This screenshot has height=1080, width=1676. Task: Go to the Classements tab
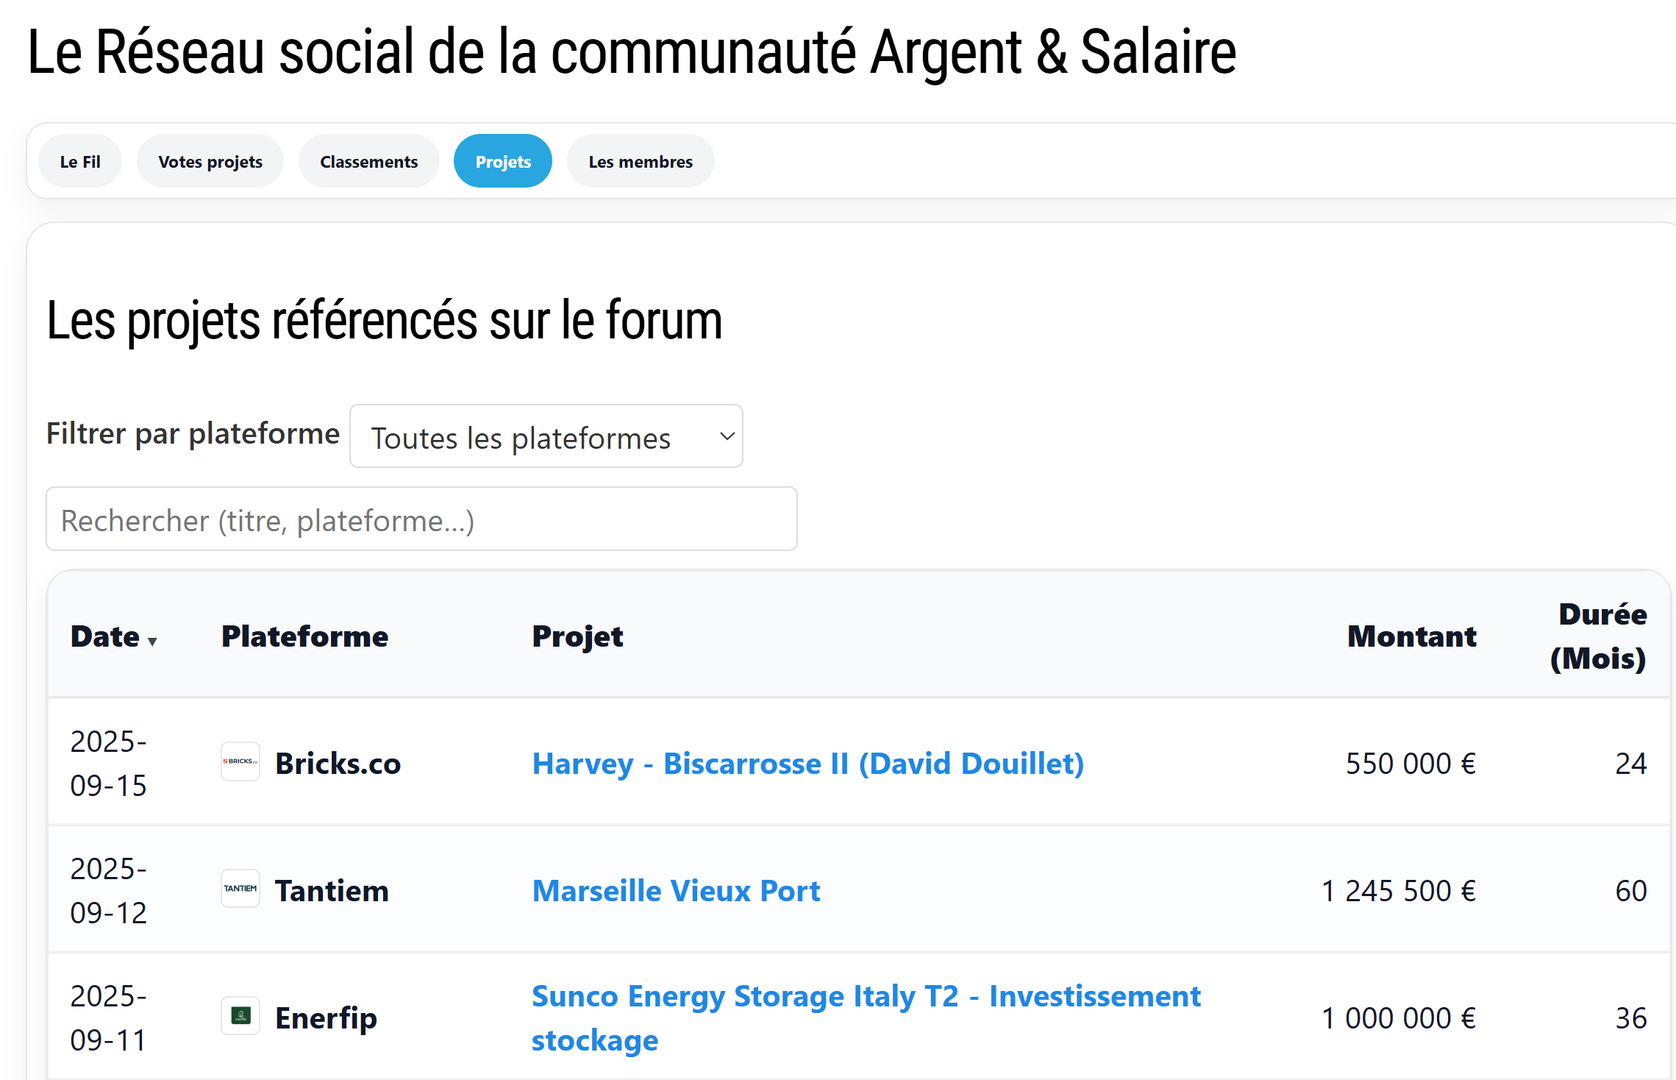[369, 162]
